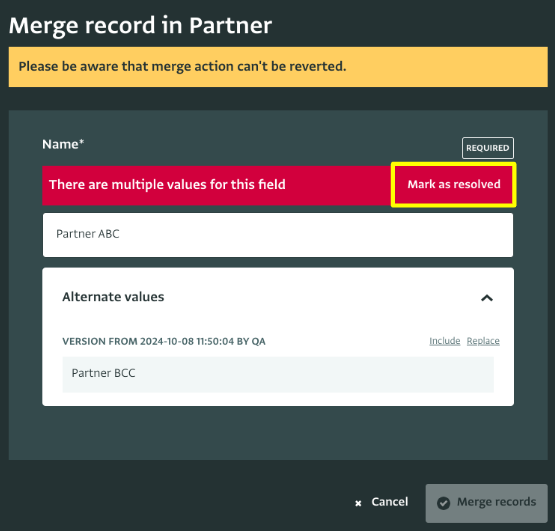This screenshot has height=531, width=555.
Task: Click the REQUIRED badge next to Name
Action: pos(487,148)
